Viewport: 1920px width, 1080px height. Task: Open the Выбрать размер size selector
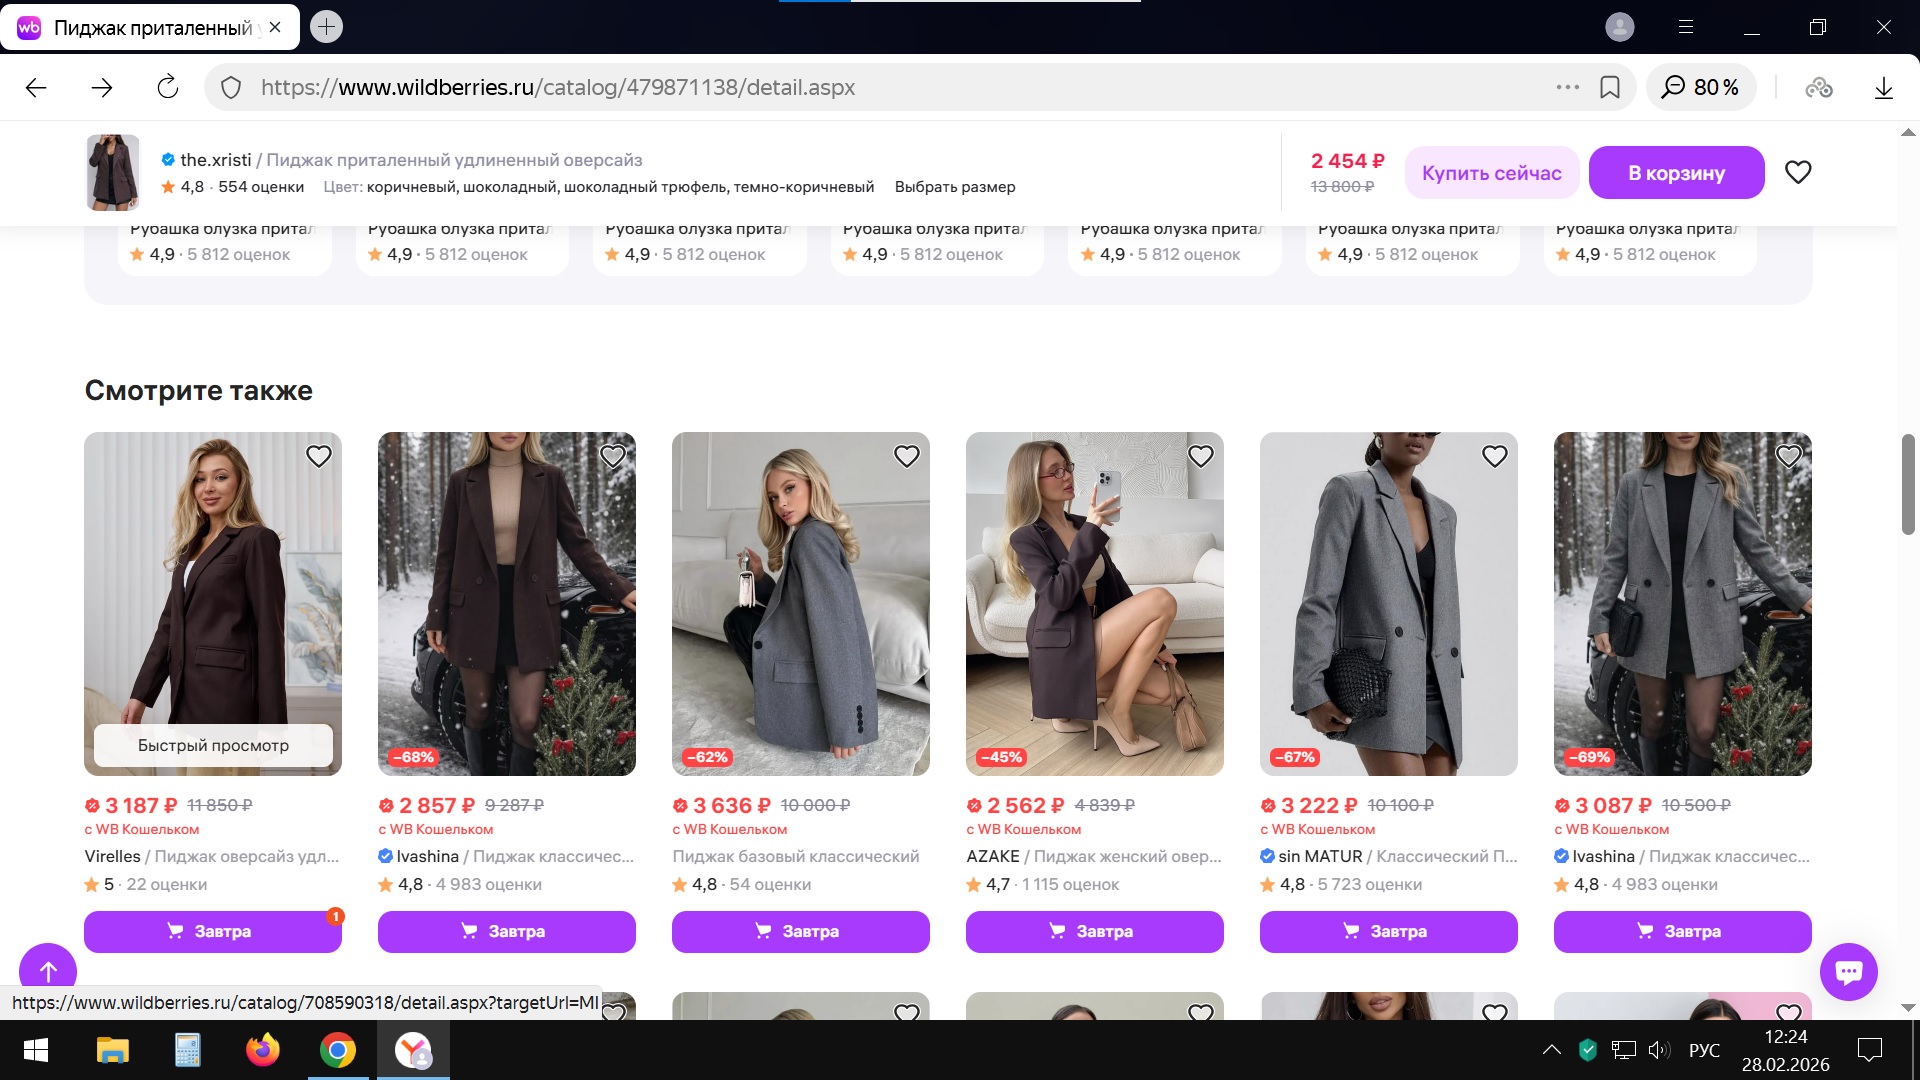pos(954,187)
